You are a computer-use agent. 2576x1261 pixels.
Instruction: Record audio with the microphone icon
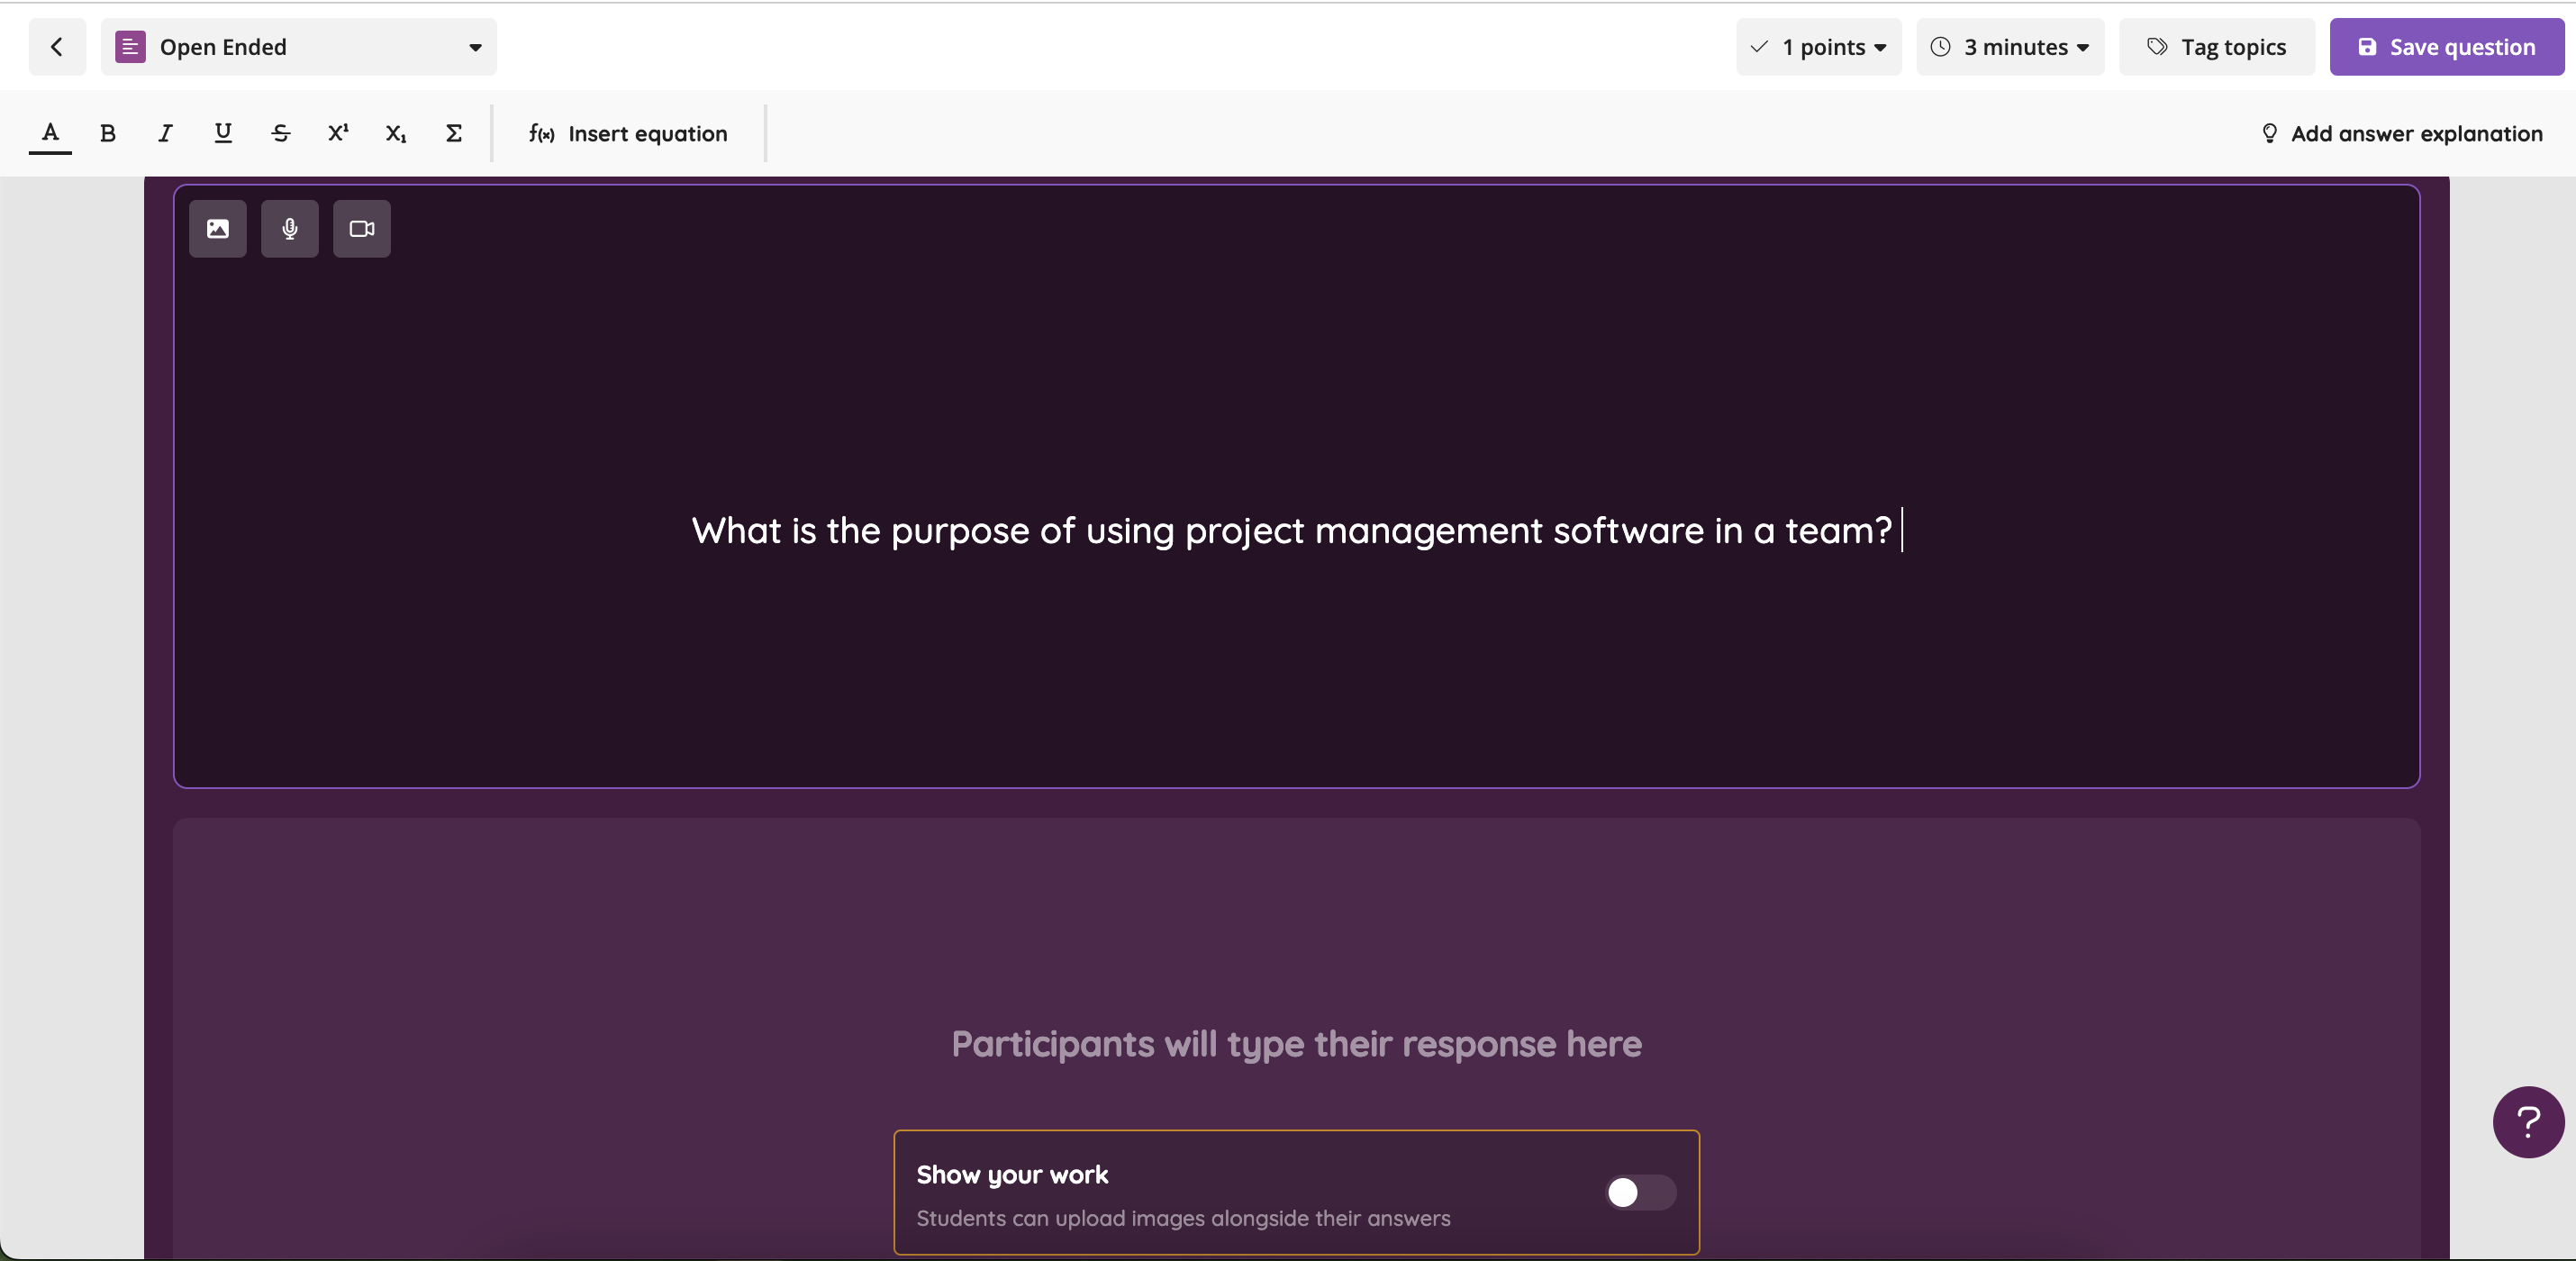[x=290, y=229]
